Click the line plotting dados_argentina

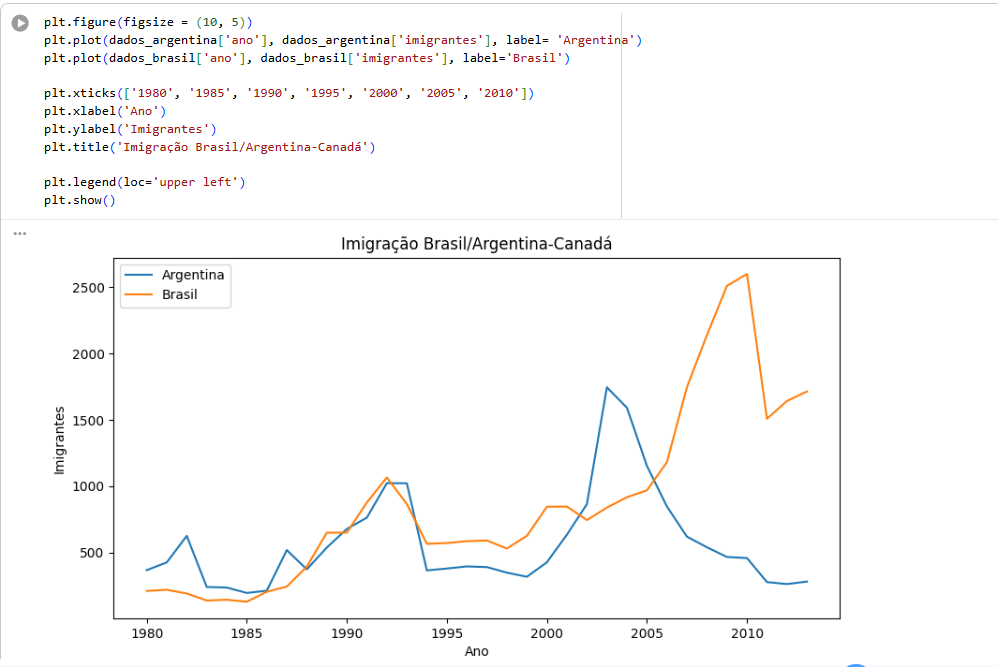click(343, 40)
